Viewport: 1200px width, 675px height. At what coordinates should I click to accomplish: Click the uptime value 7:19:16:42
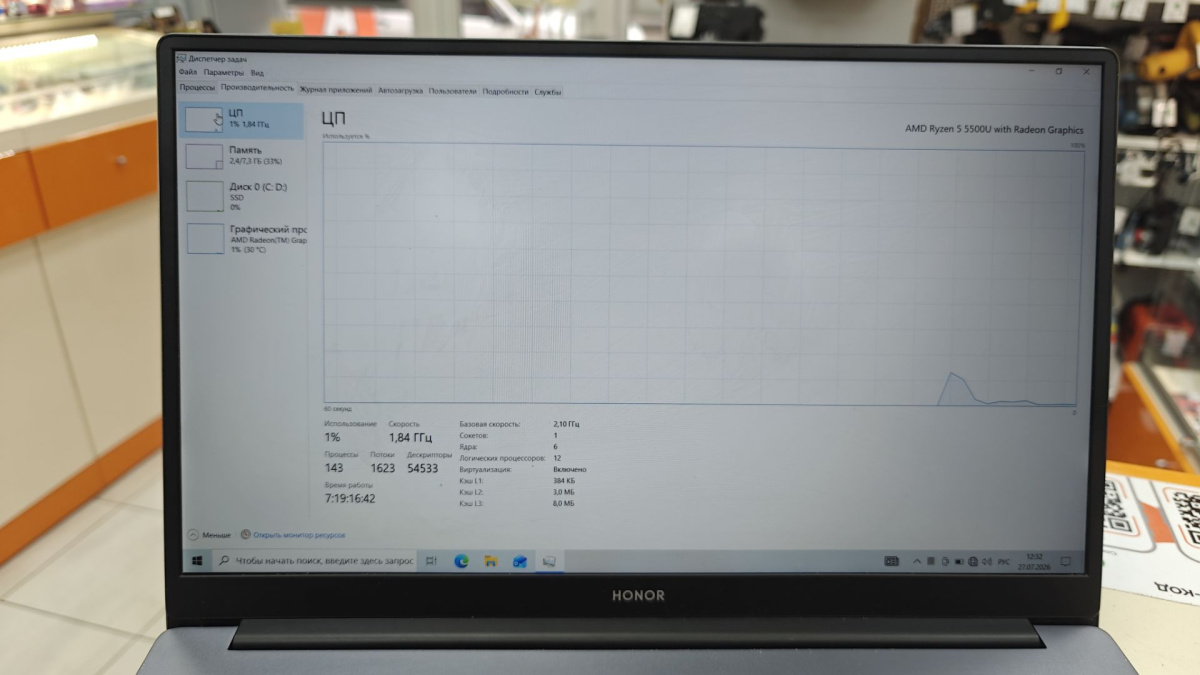[x=350, y=499]
